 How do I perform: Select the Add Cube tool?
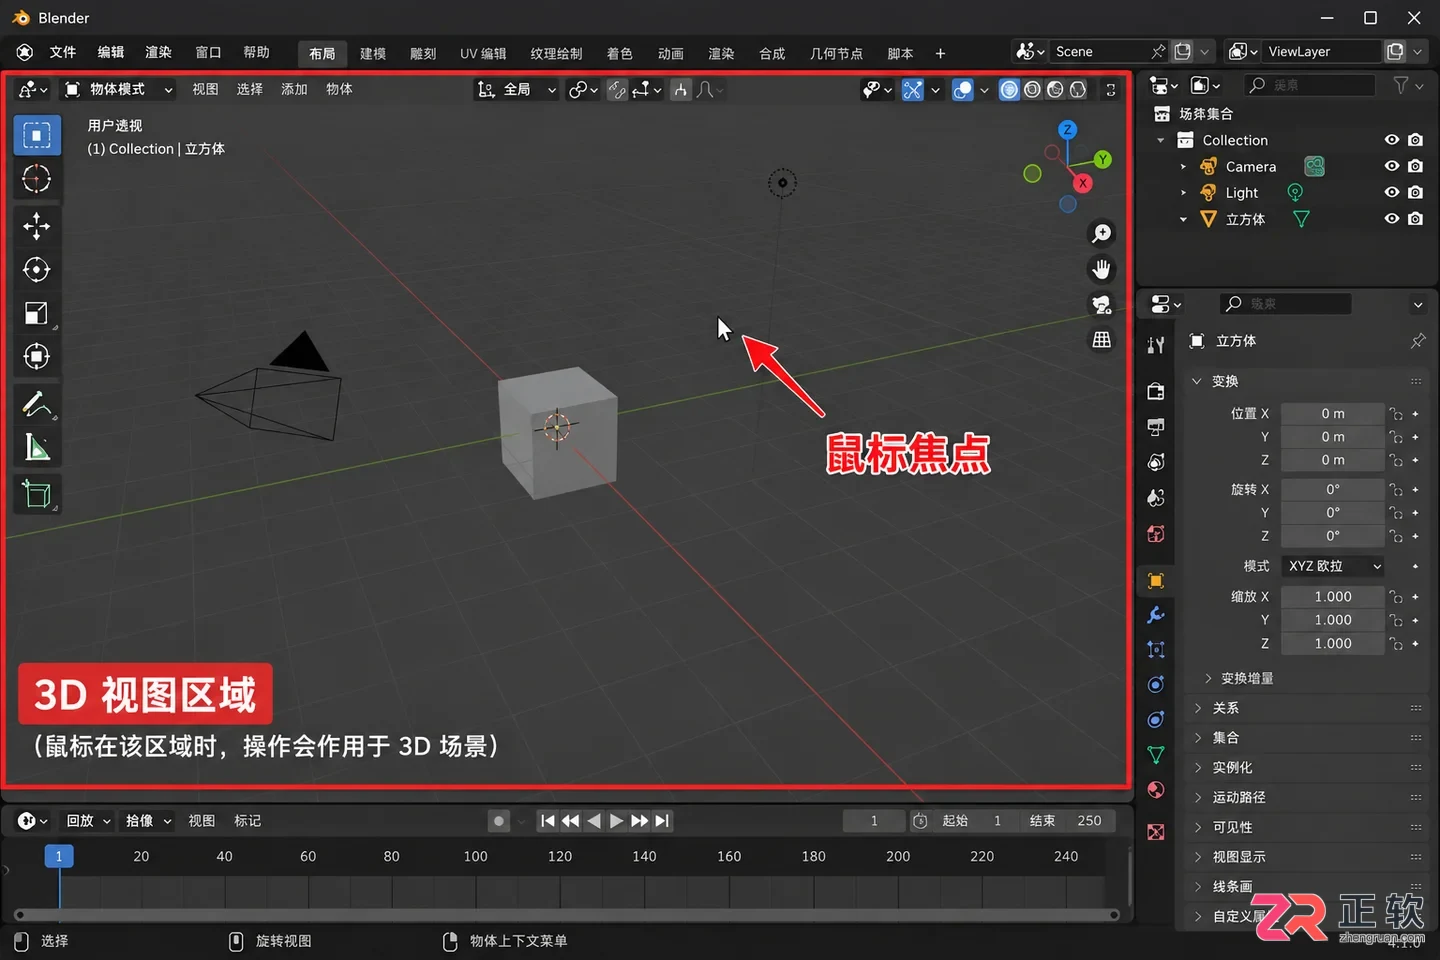37,494
